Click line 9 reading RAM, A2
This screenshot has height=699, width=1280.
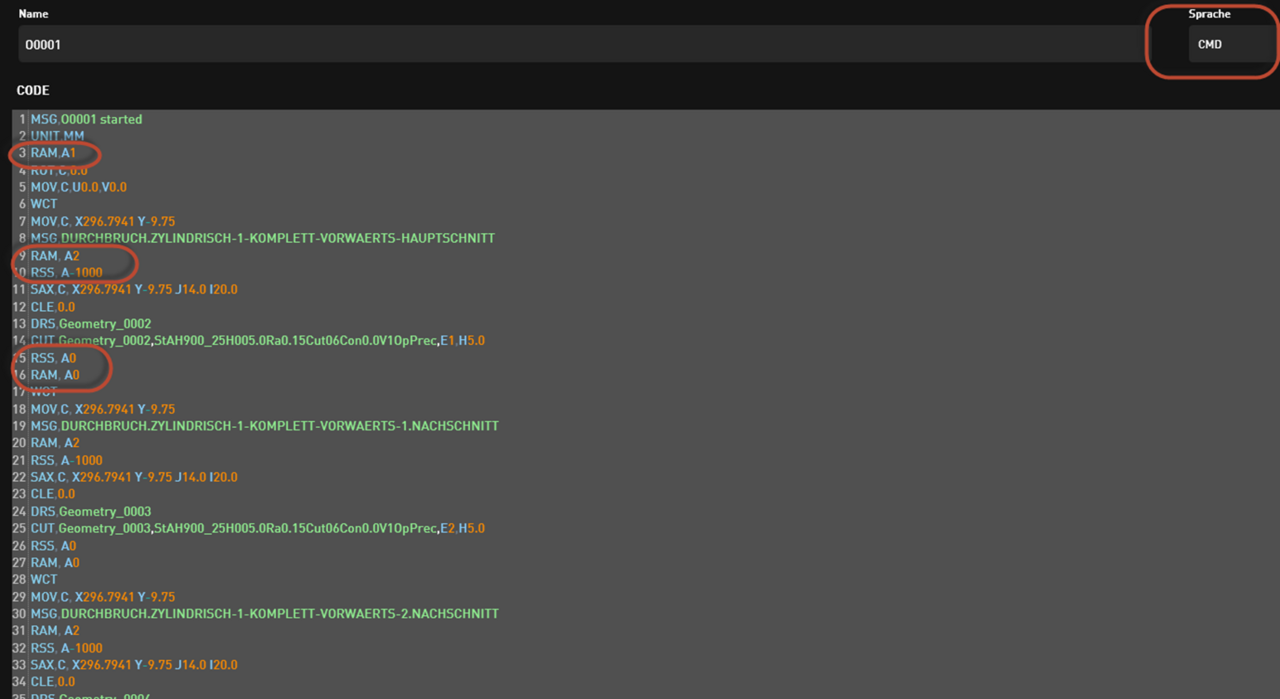pos(55,256)
